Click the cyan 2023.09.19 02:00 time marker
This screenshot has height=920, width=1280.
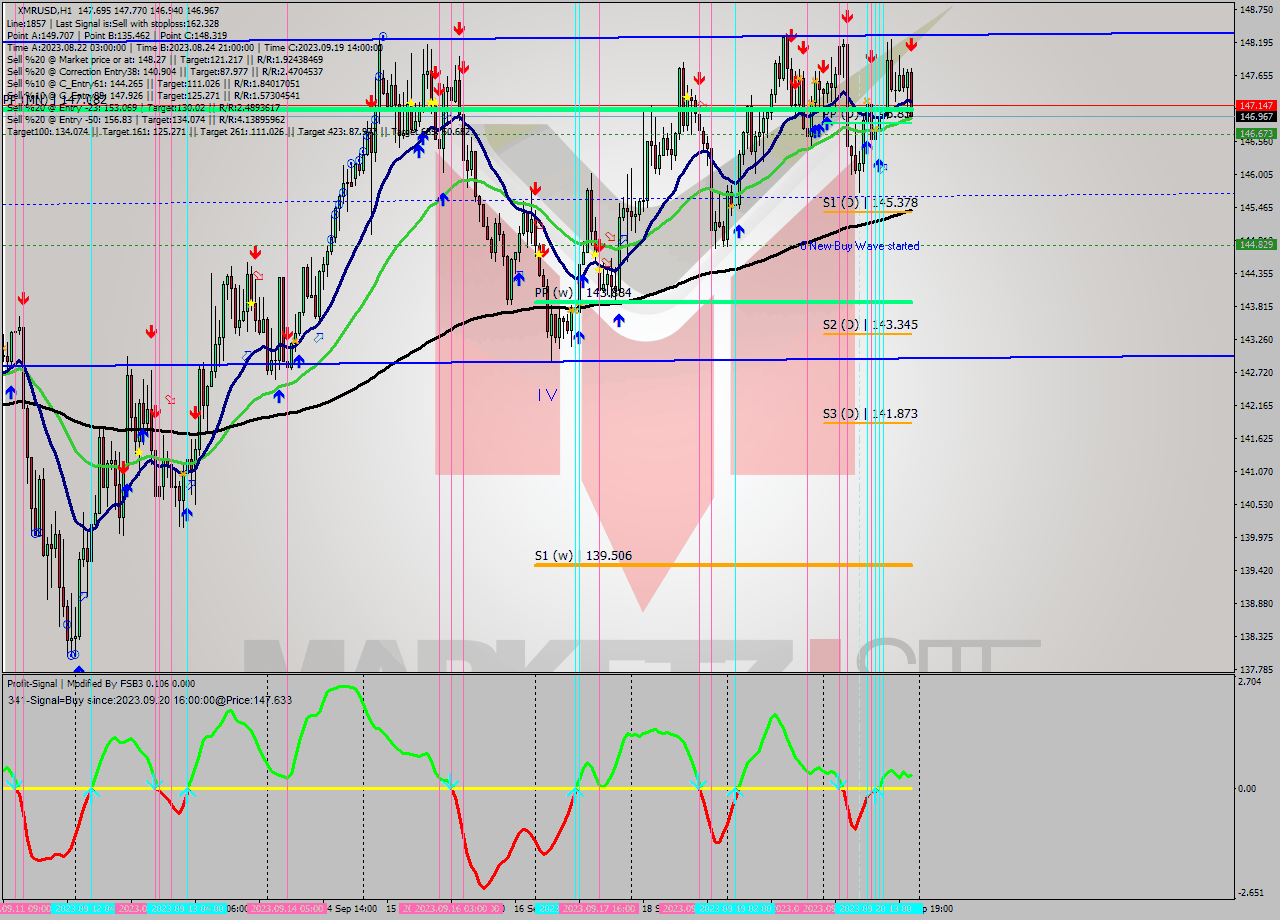pyautogui.click(x=733, y=909)
